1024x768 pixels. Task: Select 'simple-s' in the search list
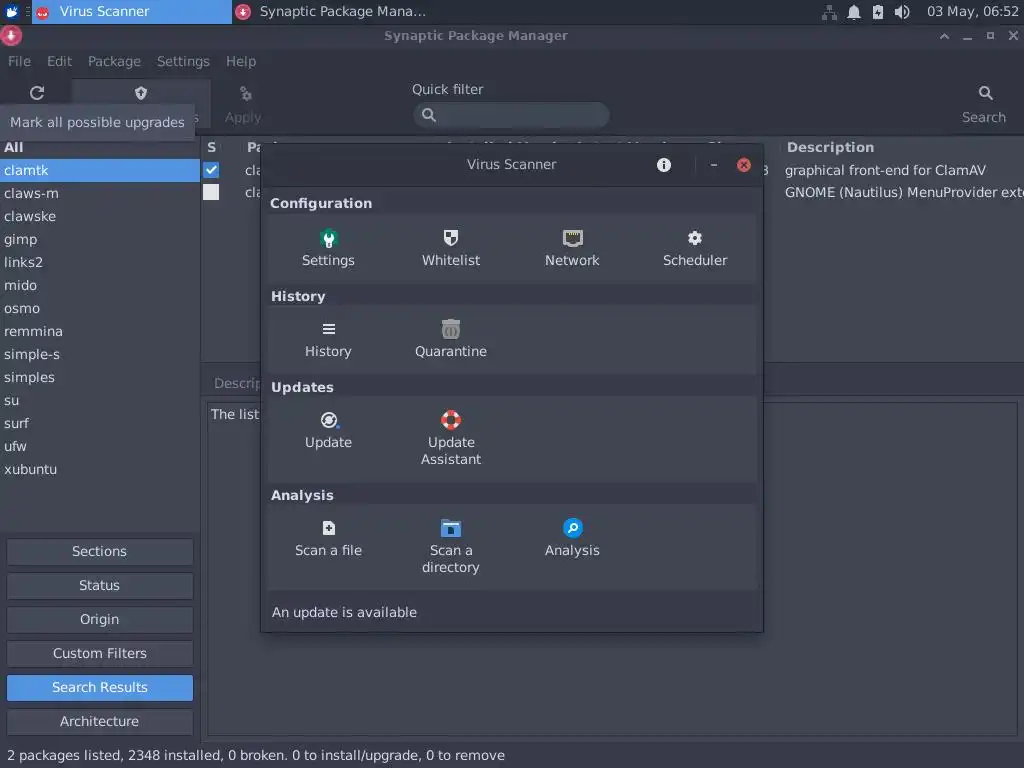tap(100, 354)
